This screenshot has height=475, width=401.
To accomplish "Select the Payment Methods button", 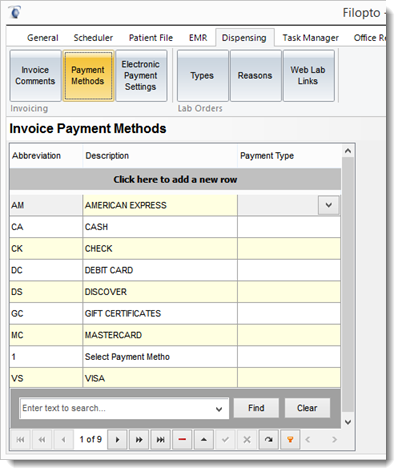I will [x=88, y=76].
